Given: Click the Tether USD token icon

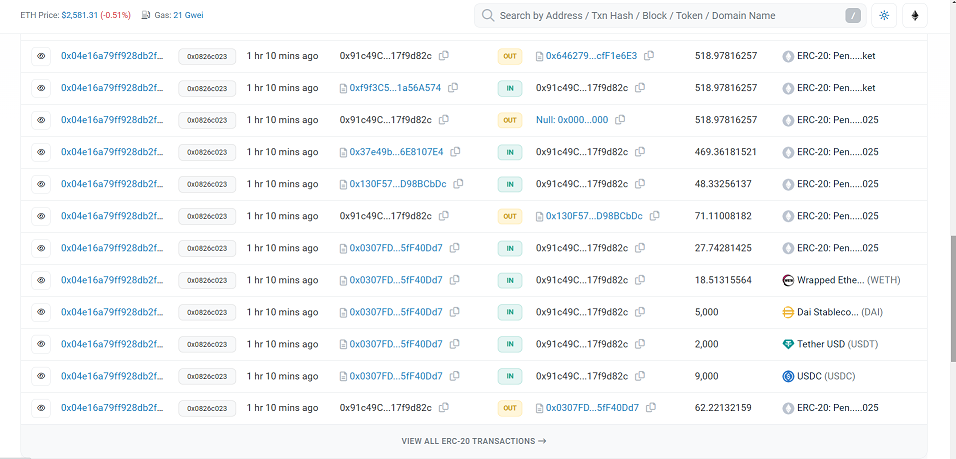Looking at the screenshot, I should (788, 344).
